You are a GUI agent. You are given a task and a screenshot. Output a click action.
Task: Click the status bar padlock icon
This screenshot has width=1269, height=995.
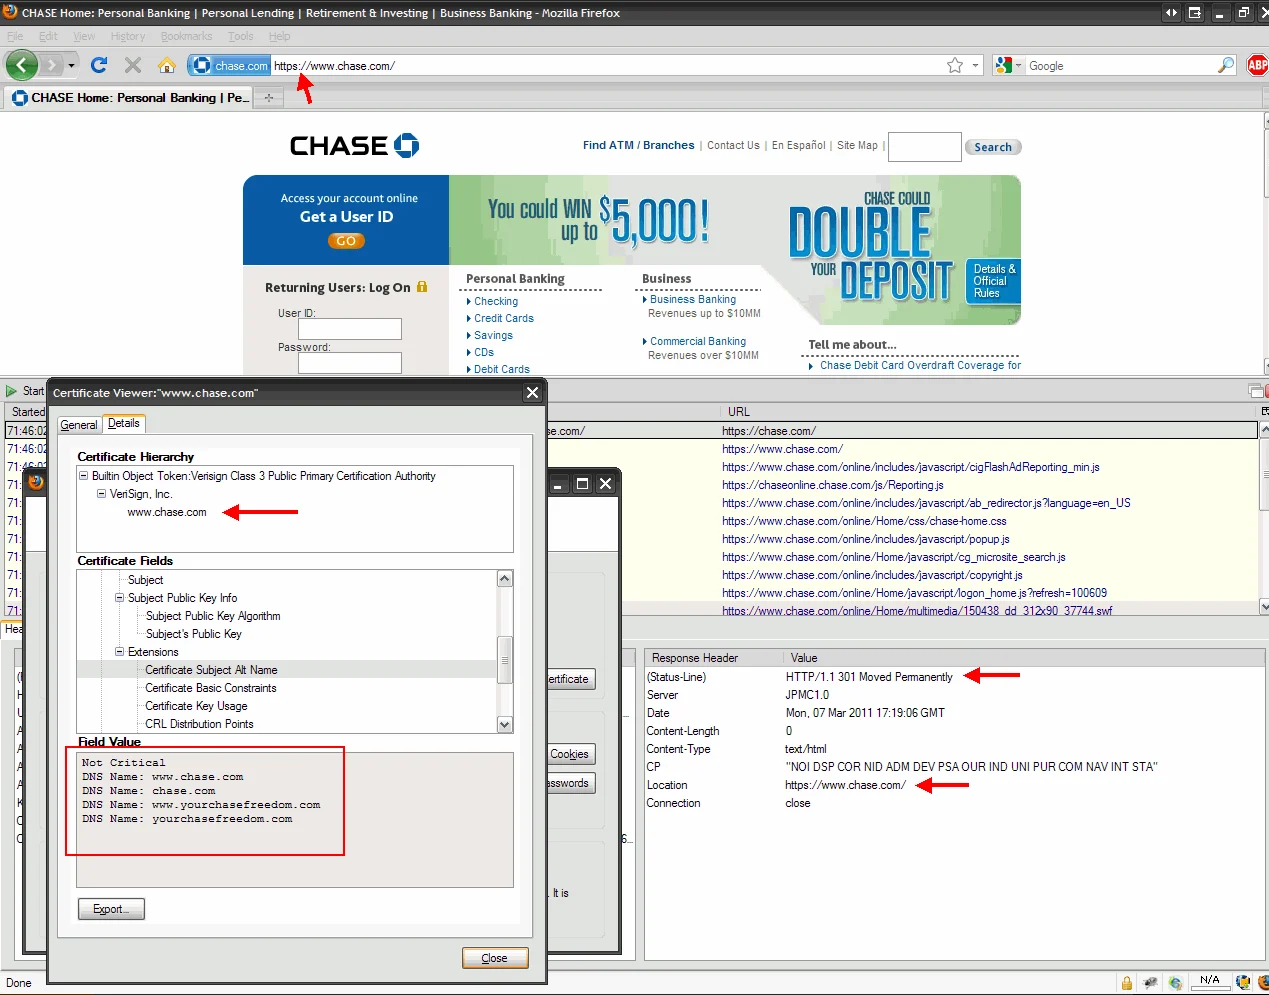[x=1127, y=983]
